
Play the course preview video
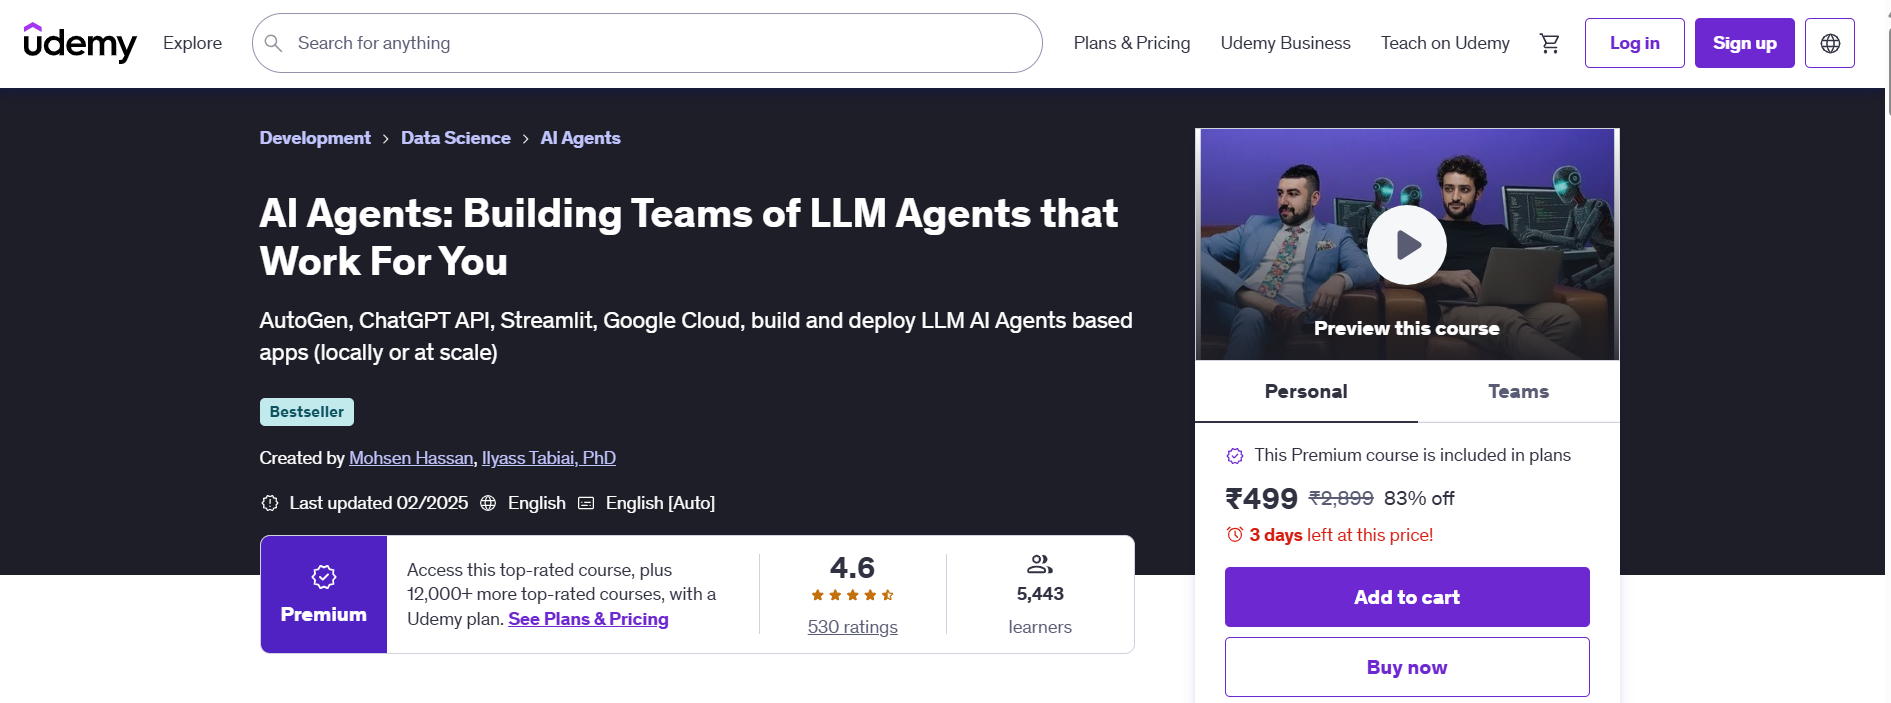point(1406,245)
